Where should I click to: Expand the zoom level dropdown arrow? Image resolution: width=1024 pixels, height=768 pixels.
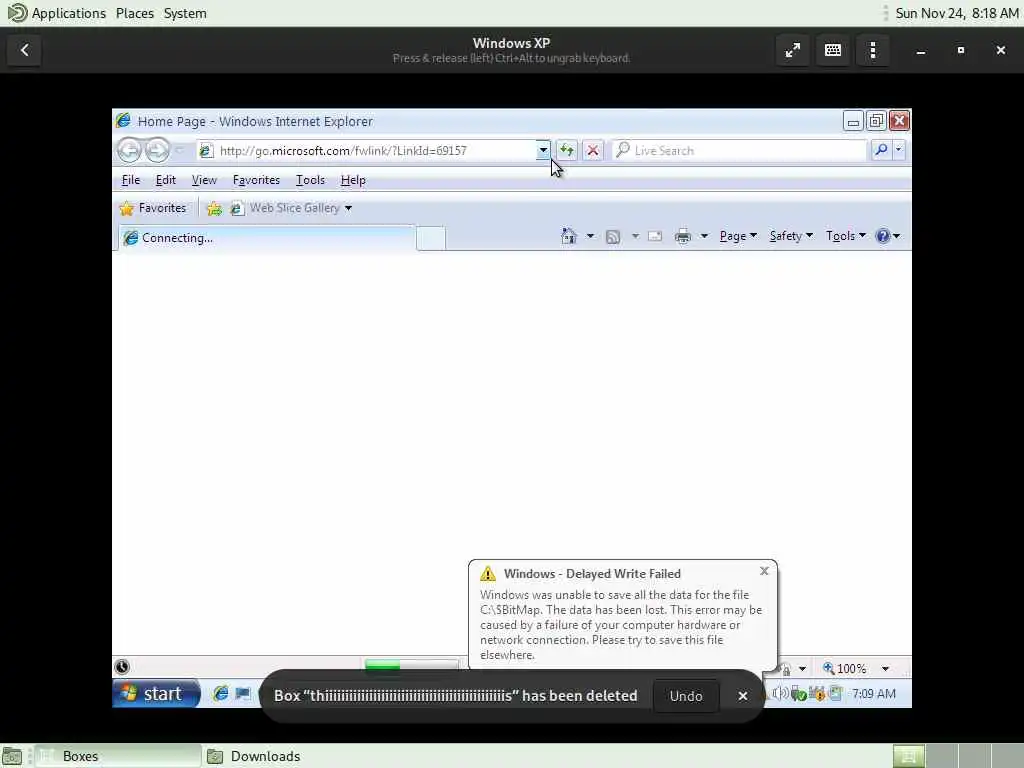(x=885, y=669)
